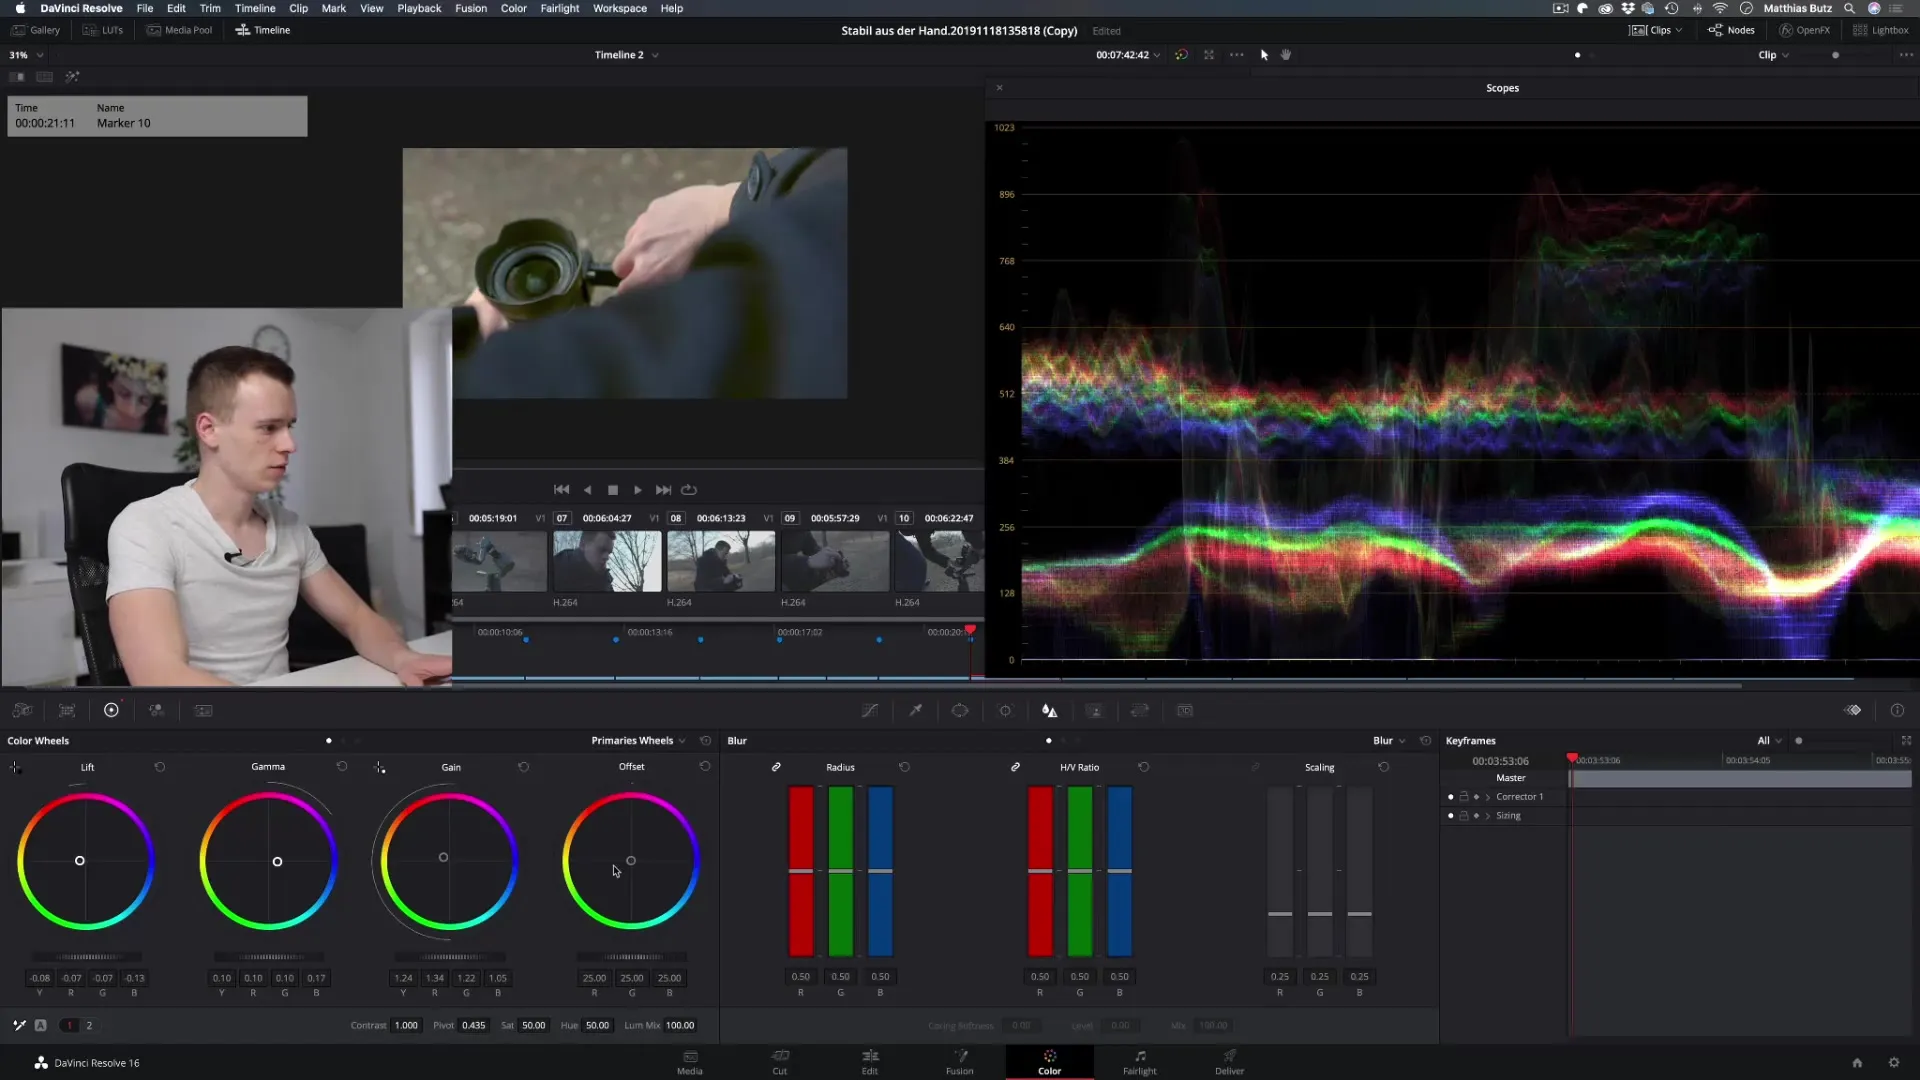Toggle the Timeline panel button
The width and height of the screenshot is (1920, 1080).
pyautogui.click(x=263, y=30)
